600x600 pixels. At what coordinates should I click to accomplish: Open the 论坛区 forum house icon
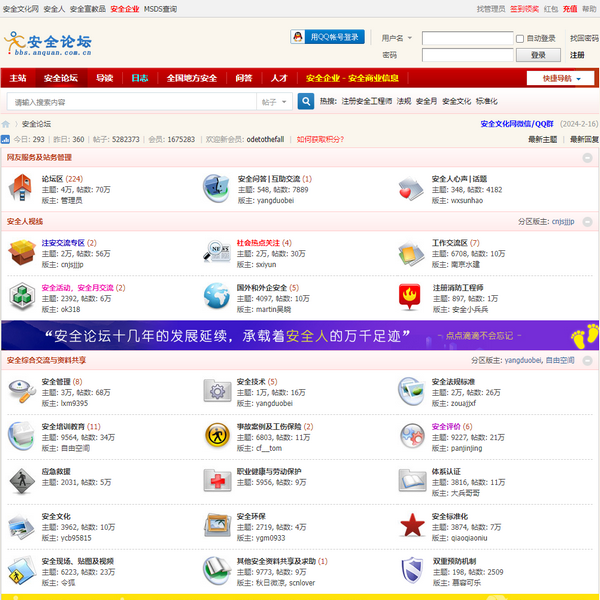pos(22,187)
